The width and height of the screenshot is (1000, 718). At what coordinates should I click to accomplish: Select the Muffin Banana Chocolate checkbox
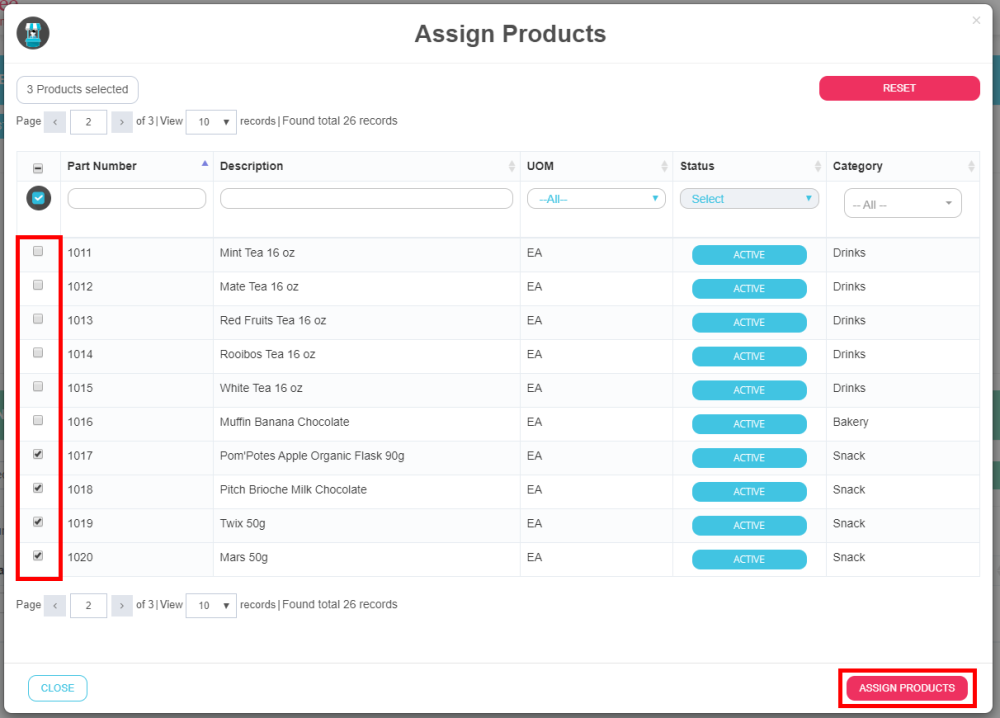[x=38, y=421]
